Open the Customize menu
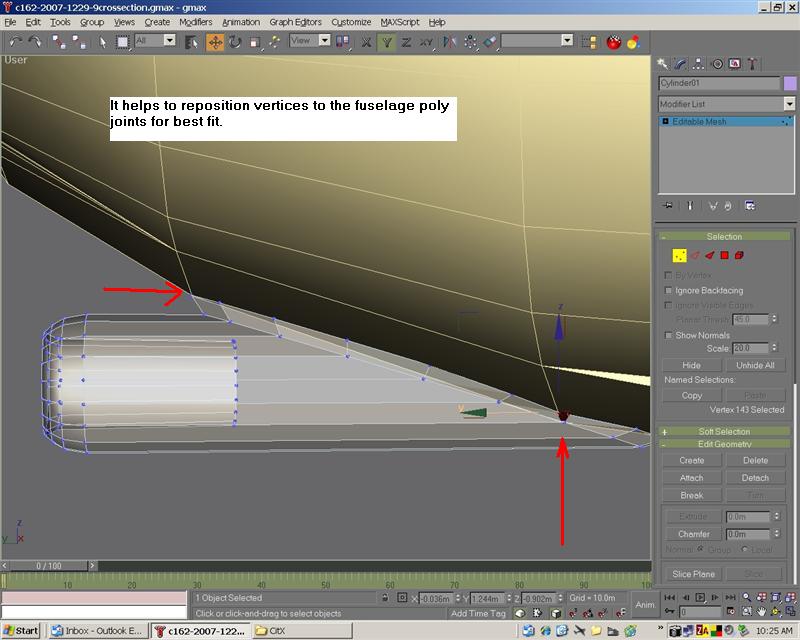 [x=351, y=22]
